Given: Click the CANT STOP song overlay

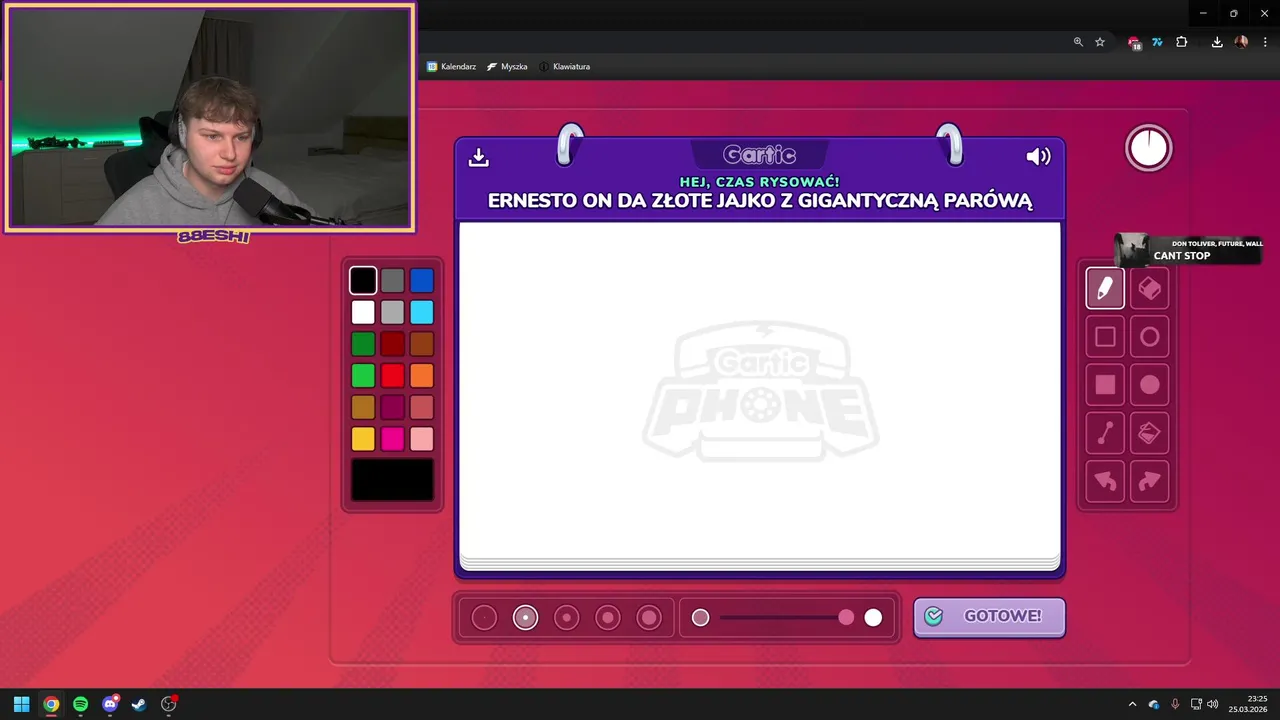Looking at the screenshot, I should pos(1189,249).
